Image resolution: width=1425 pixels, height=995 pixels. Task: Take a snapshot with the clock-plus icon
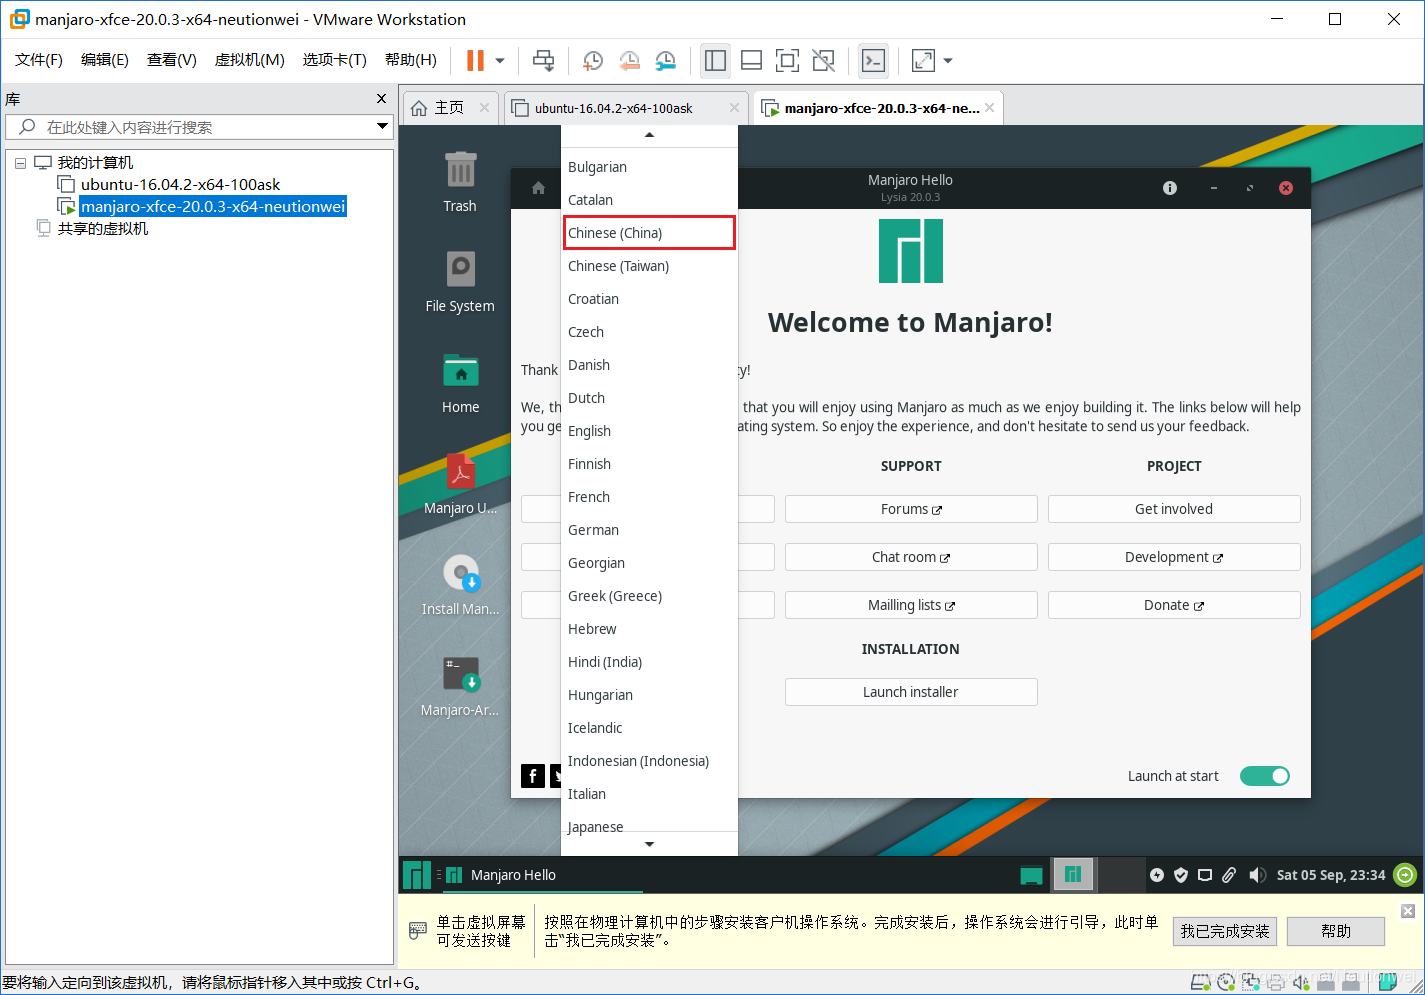point(593,61)
